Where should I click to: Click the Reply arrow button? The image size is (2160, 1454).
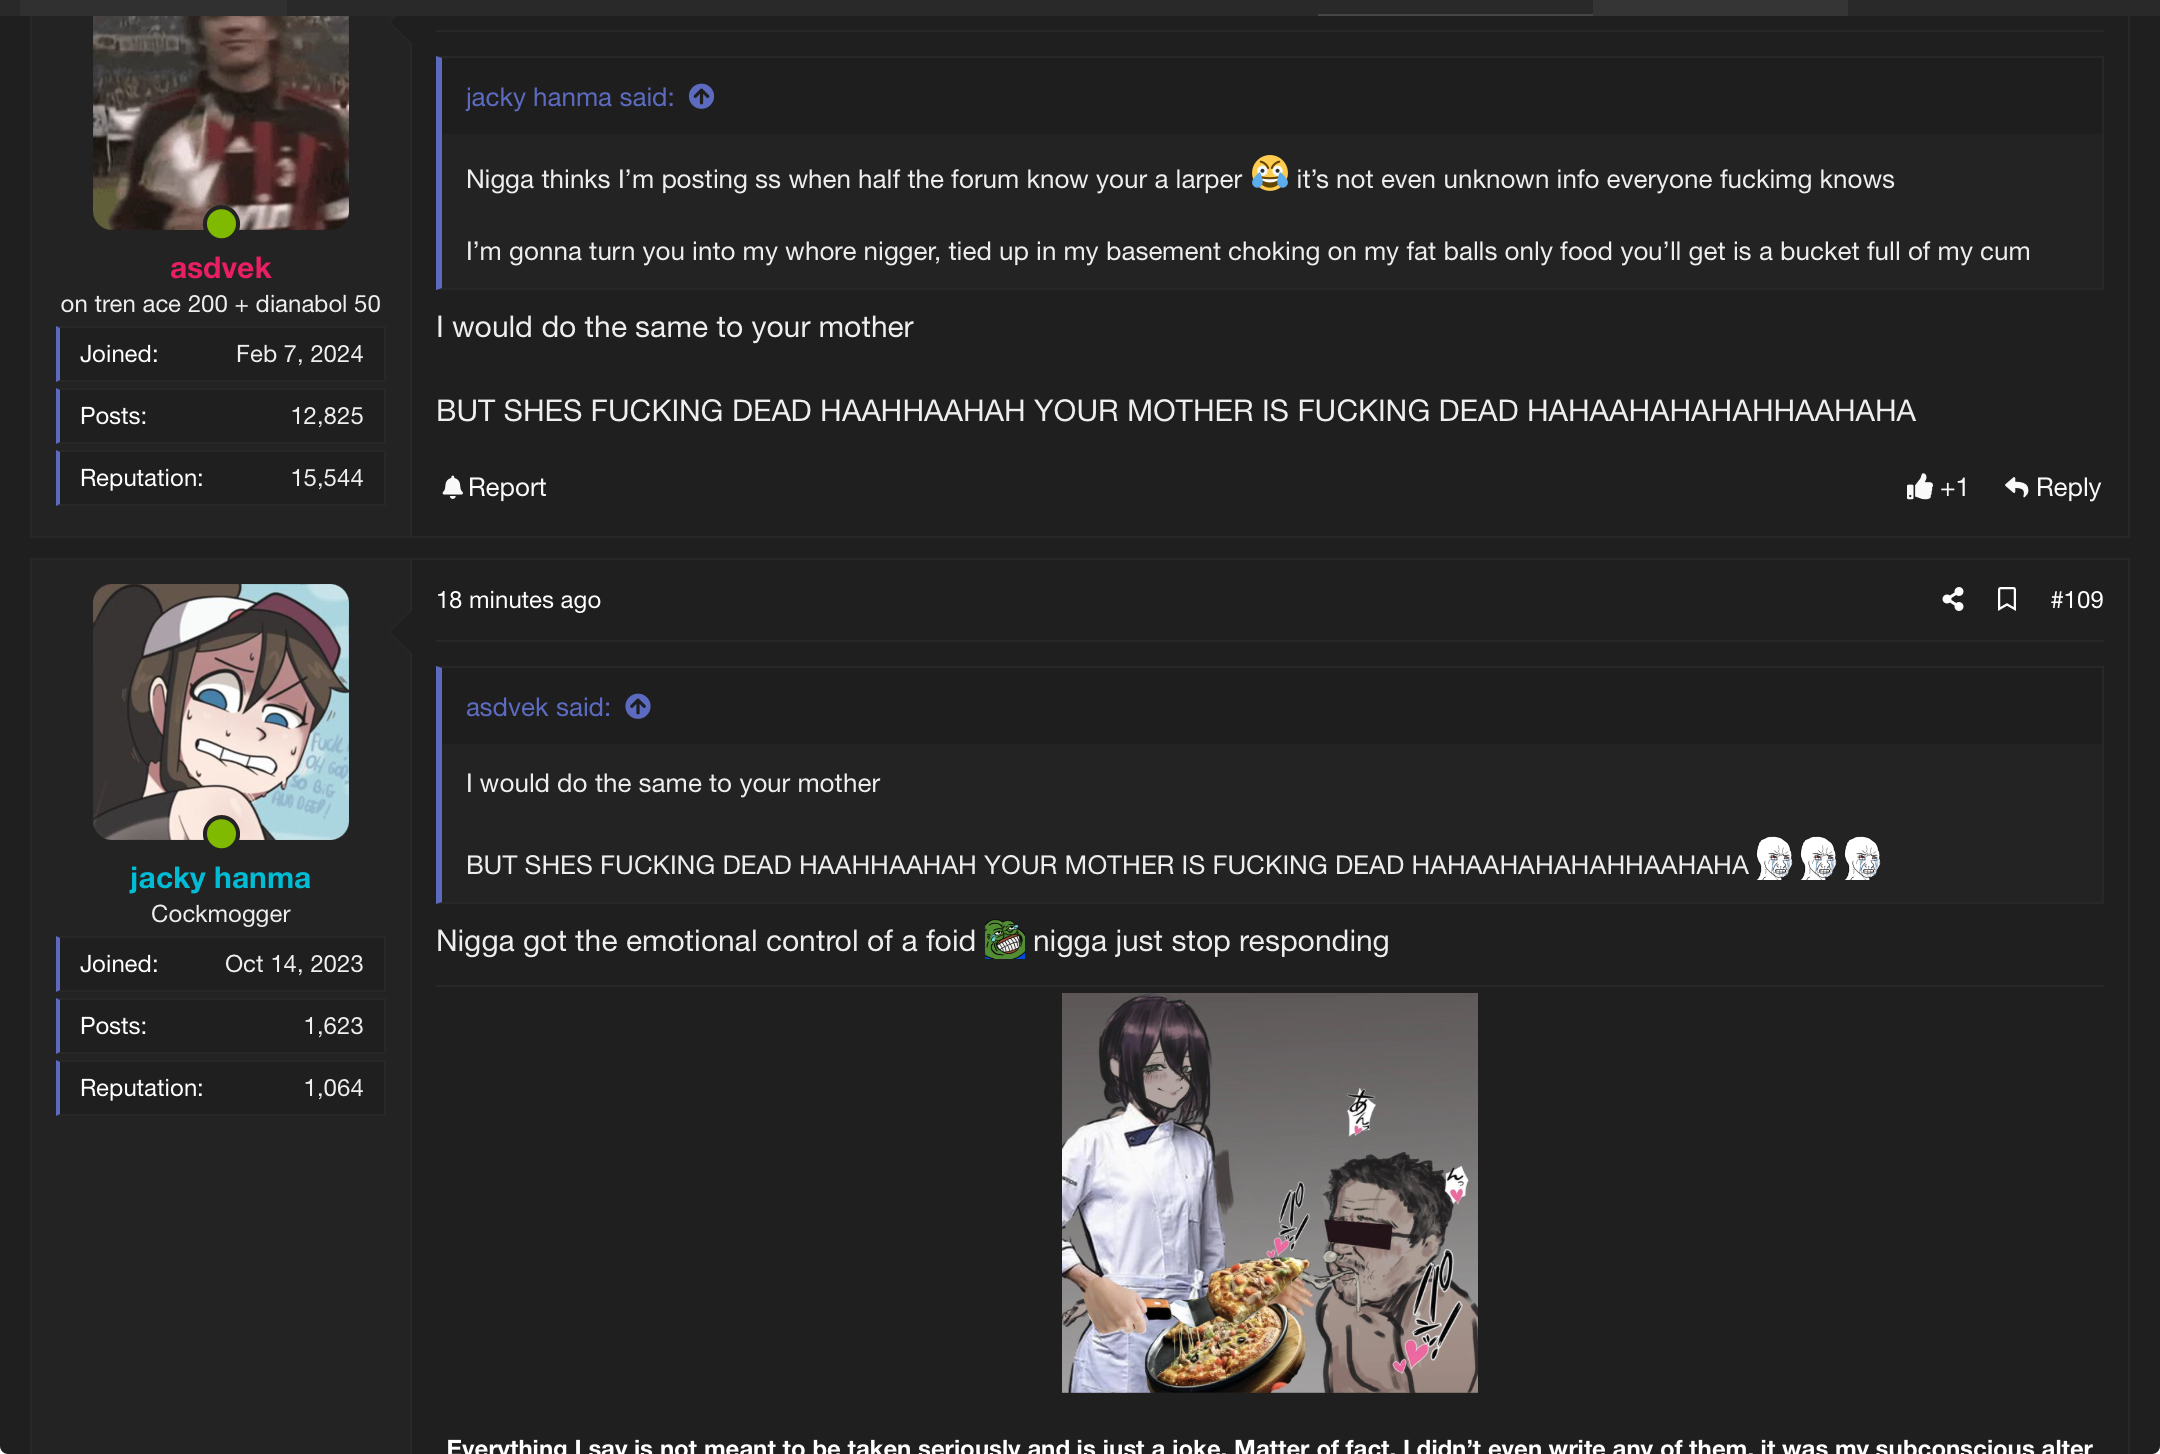click(2053, 487)
